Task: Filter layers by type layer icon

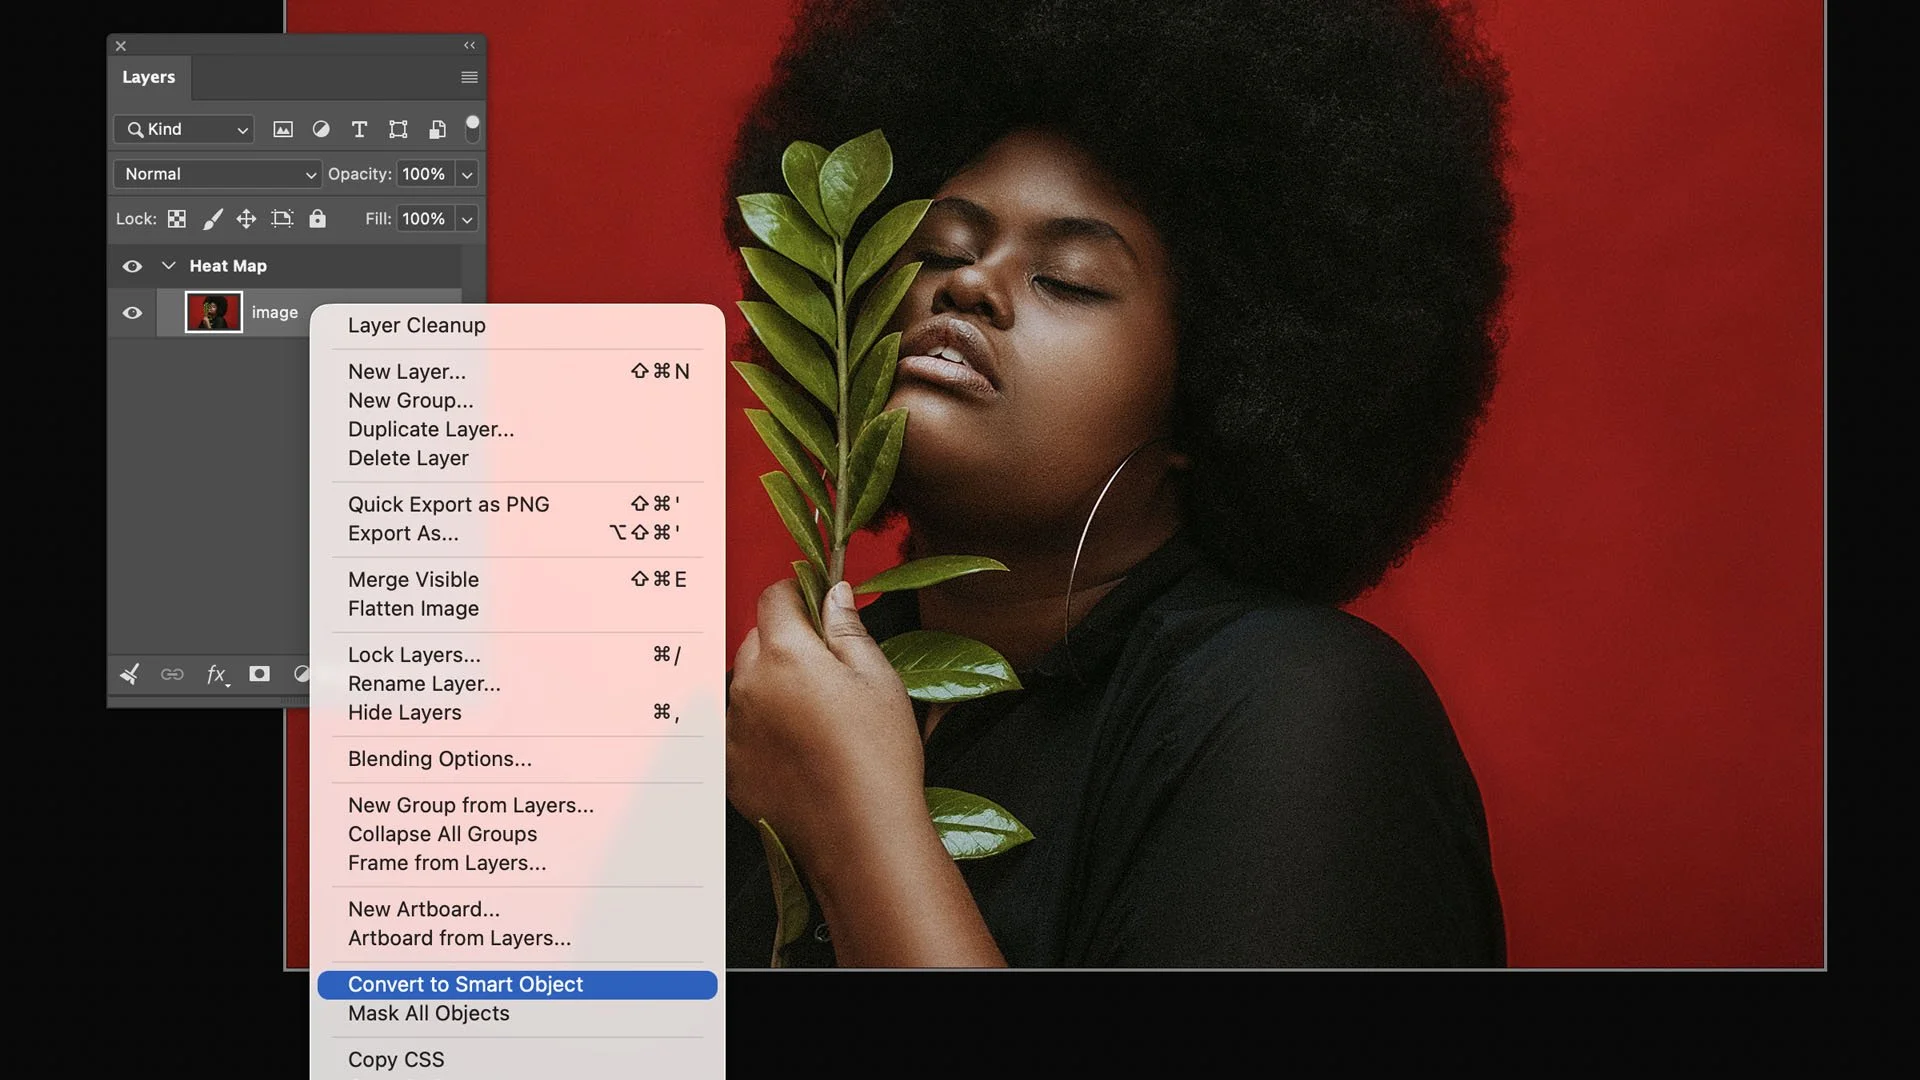Action: click(359, 129)
